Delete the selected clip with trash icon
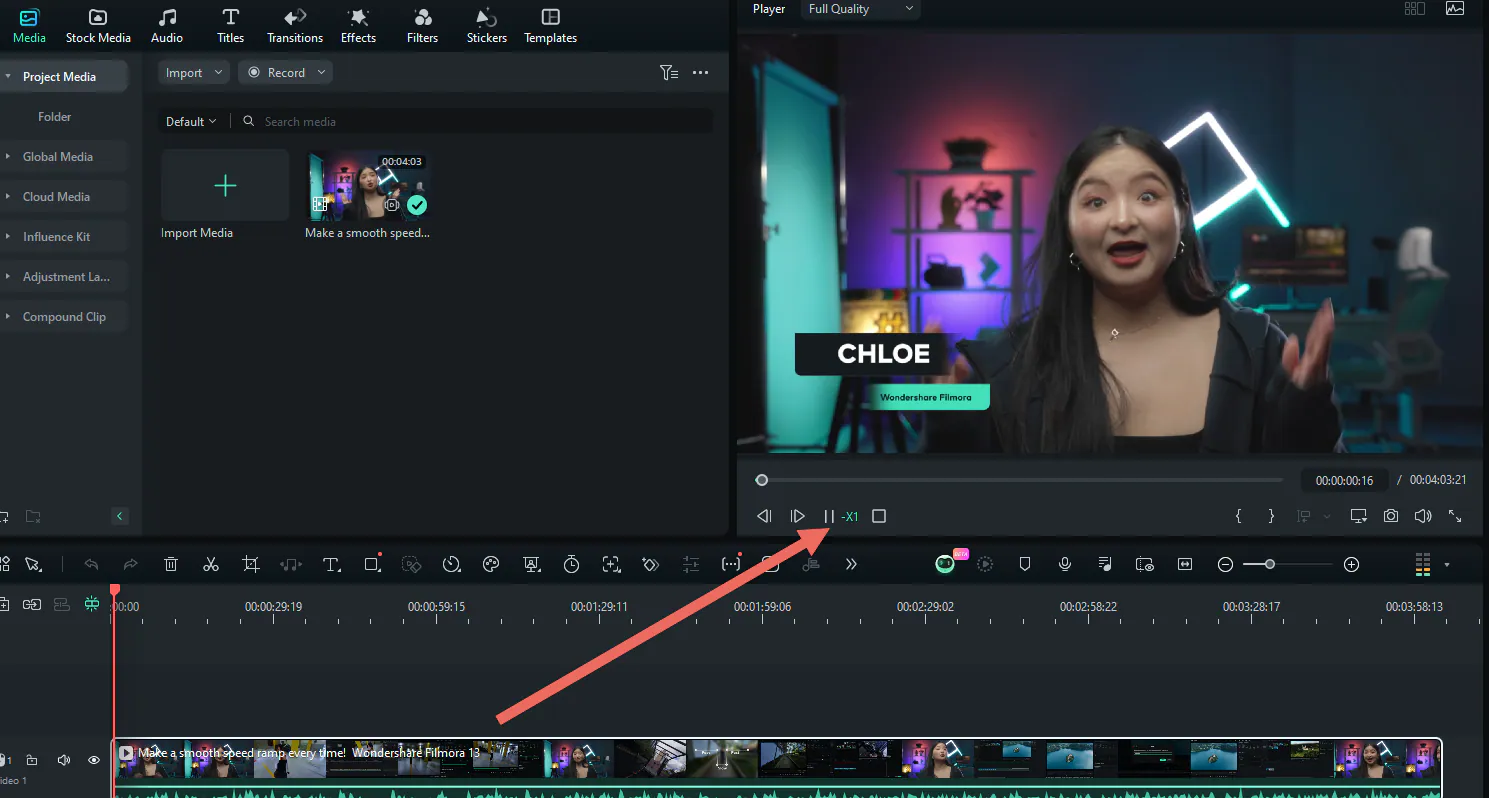 coord(171,565)
